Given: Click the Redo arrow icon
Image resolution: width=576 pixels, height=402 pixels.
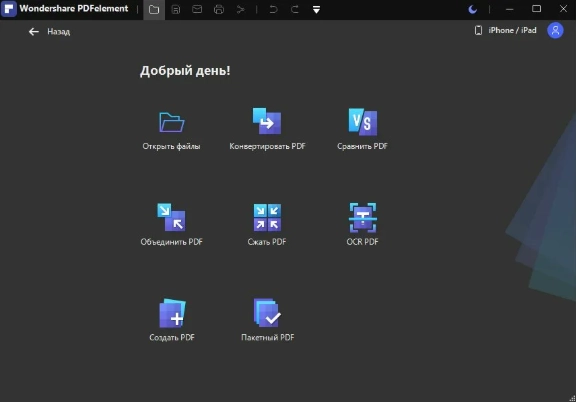Looking at the screenshot, I should tap(295, 10).
